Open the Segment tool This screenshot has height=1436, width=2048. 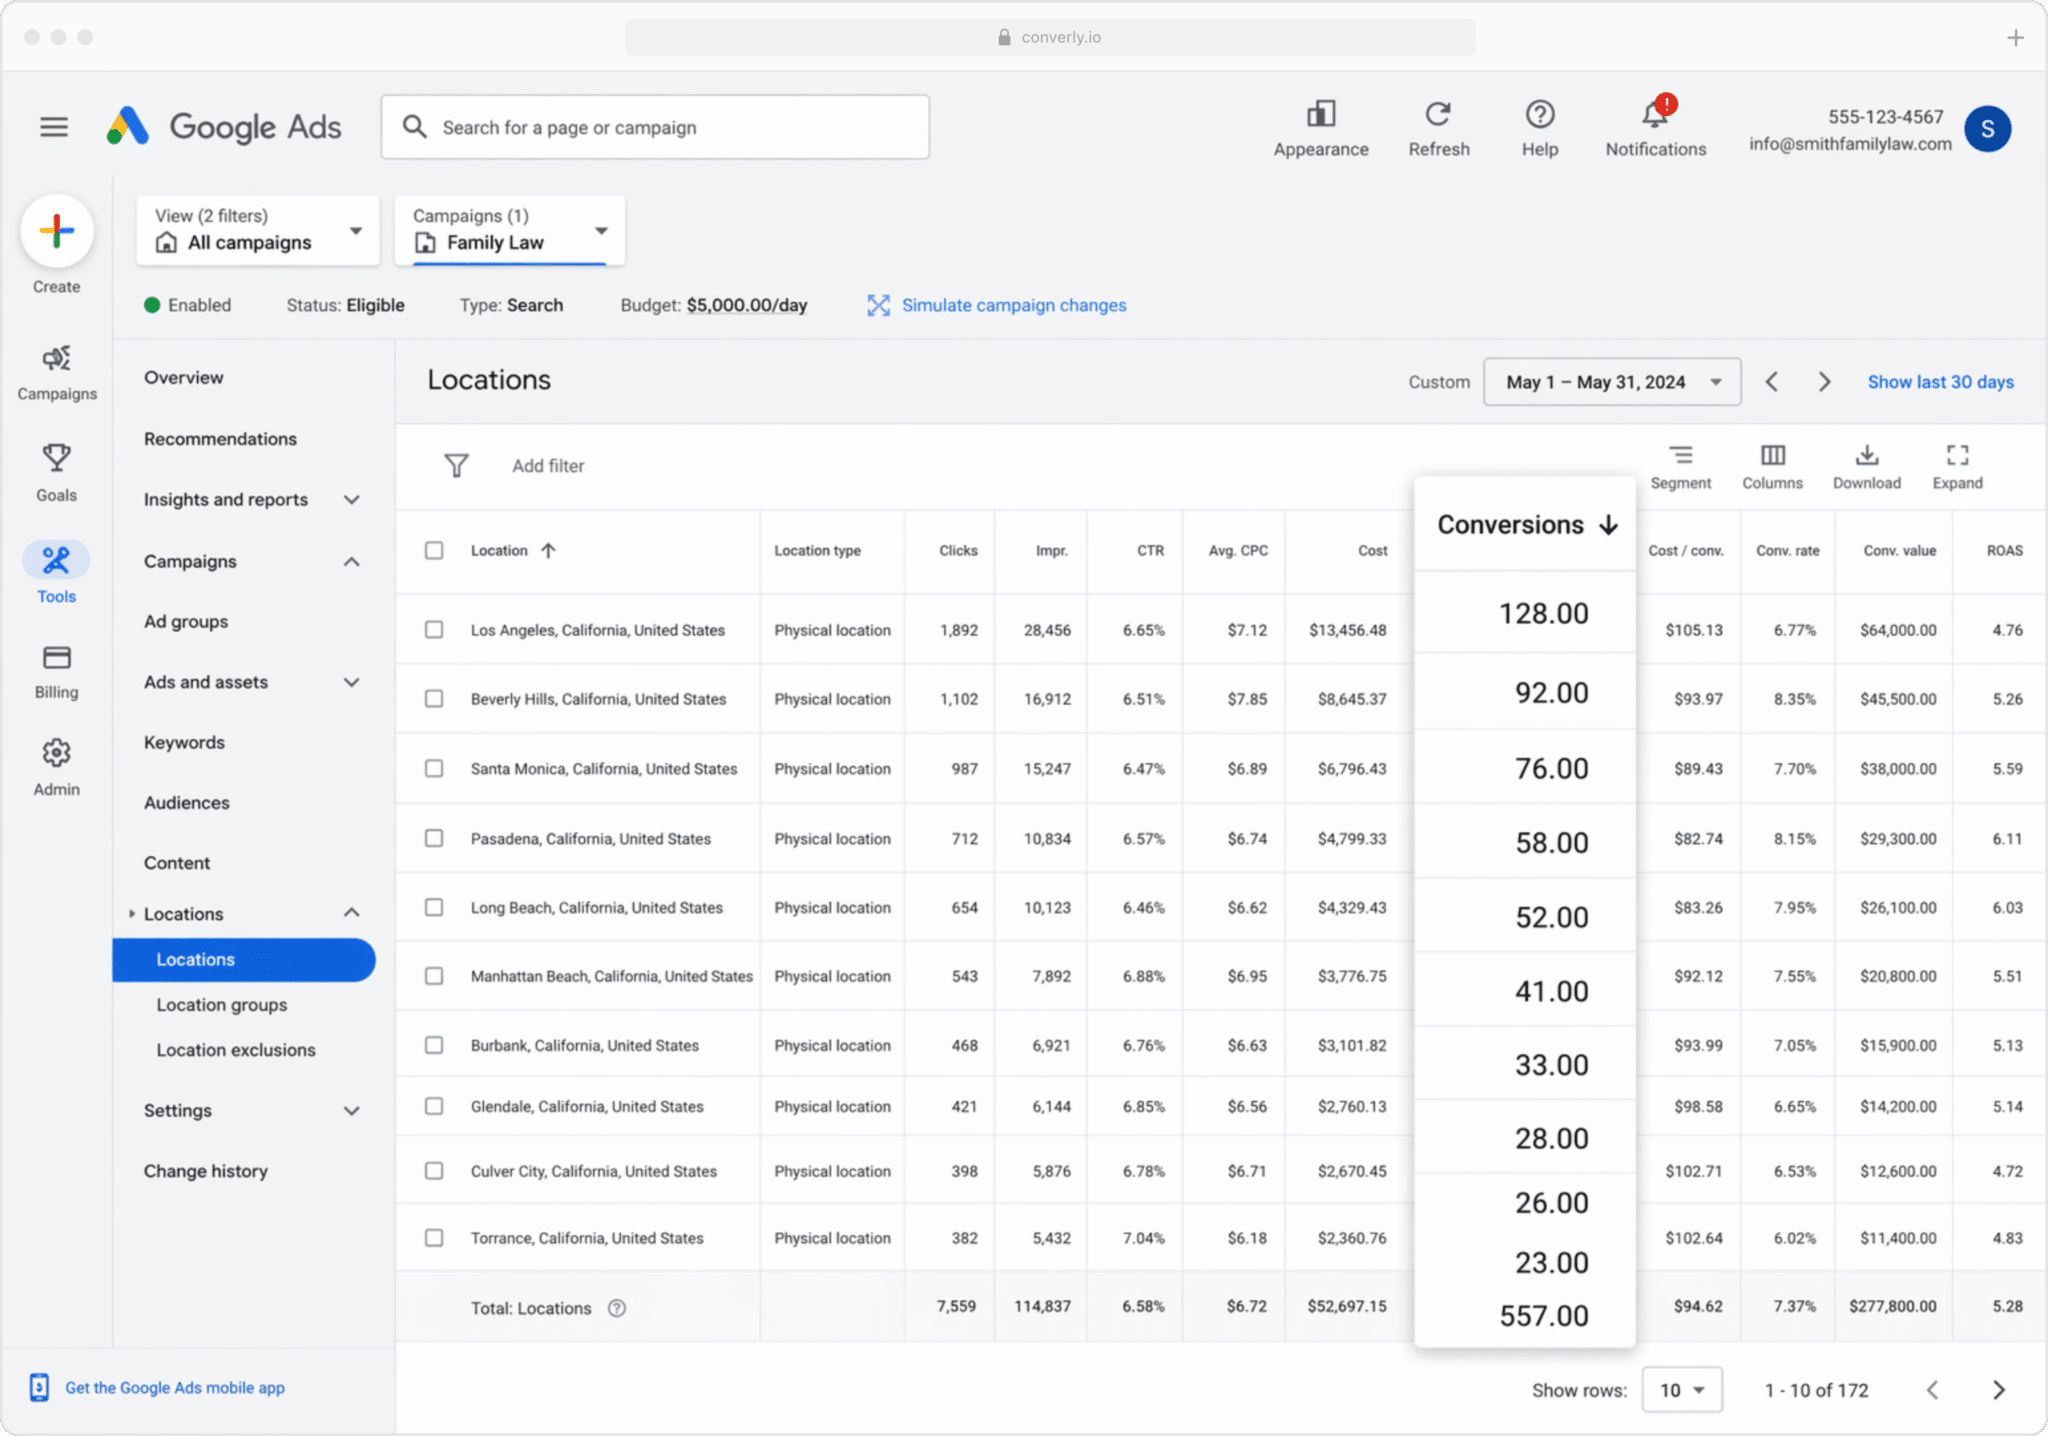1680,467
